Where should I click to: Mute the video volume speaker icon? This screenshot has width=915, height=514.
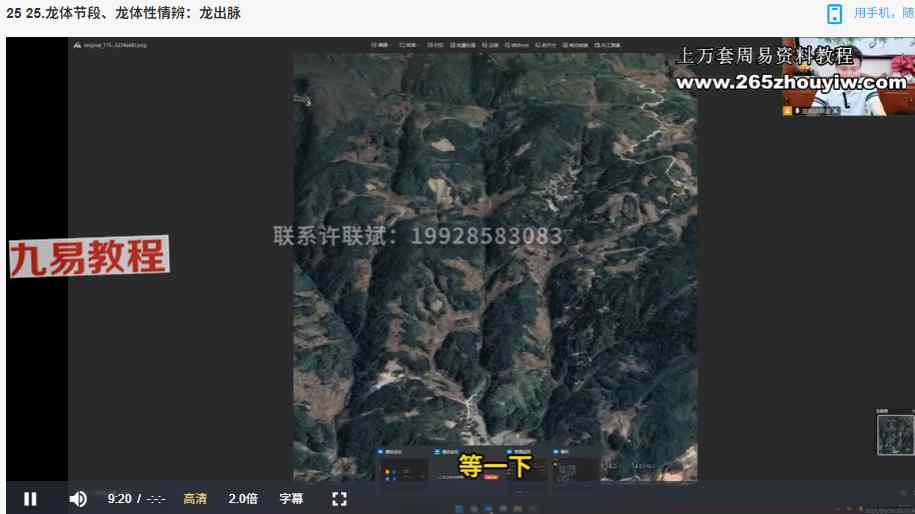78,499
